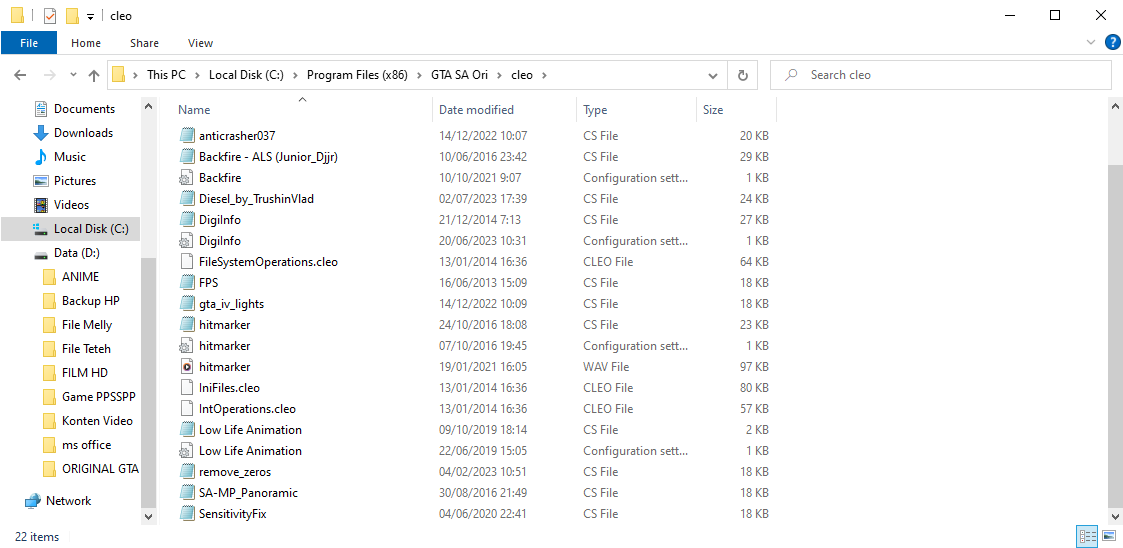Open the File menu tab
Image resolution: width=1123 pixels, height=548 pixels.
[x=29, y=43]
